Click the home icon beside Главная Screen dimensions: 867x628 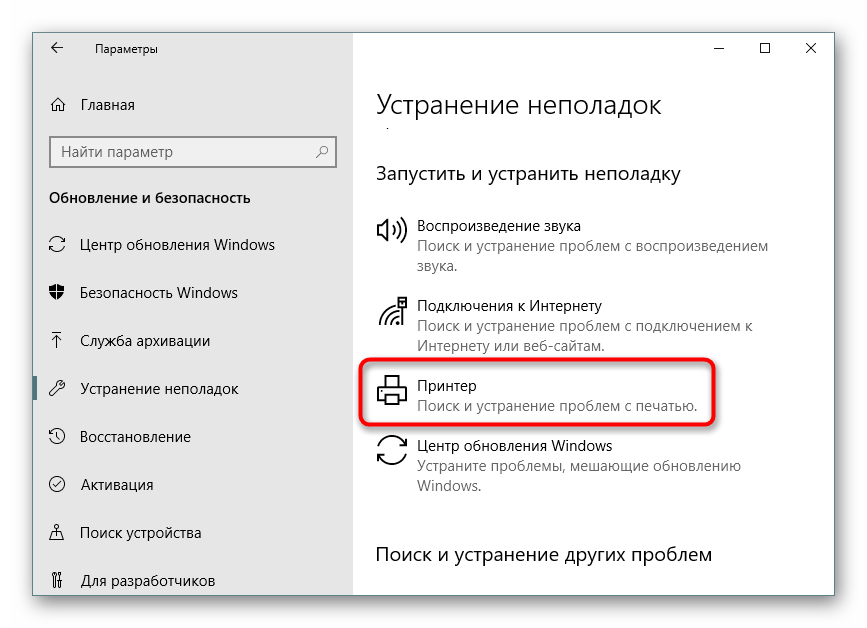tap(58, 104)
